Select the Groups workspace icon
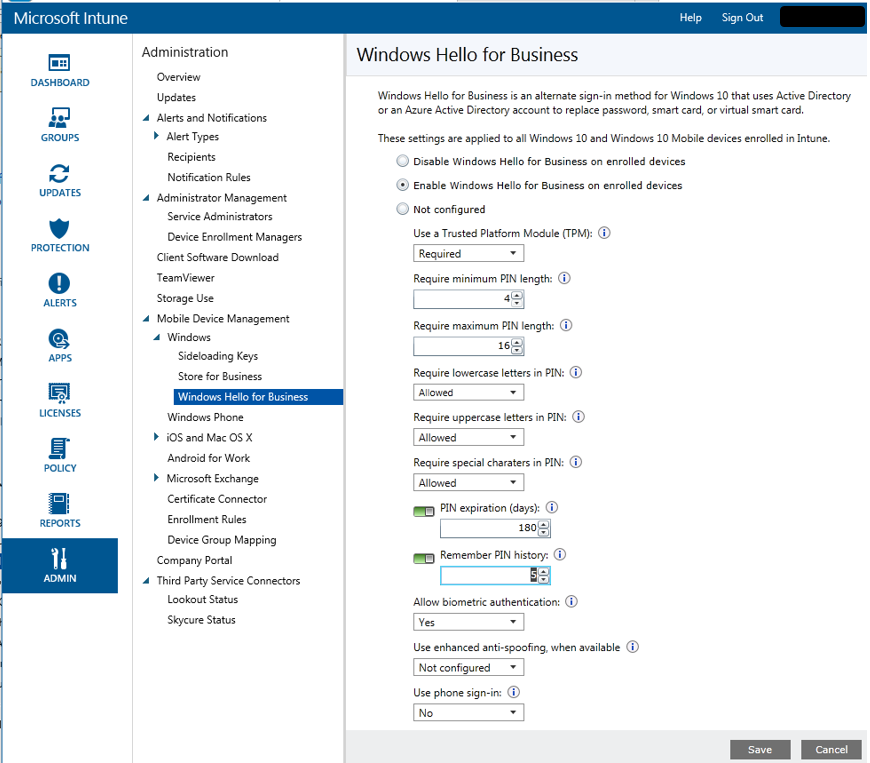Viewport: 870px width, 763px height. click(59, 123)
